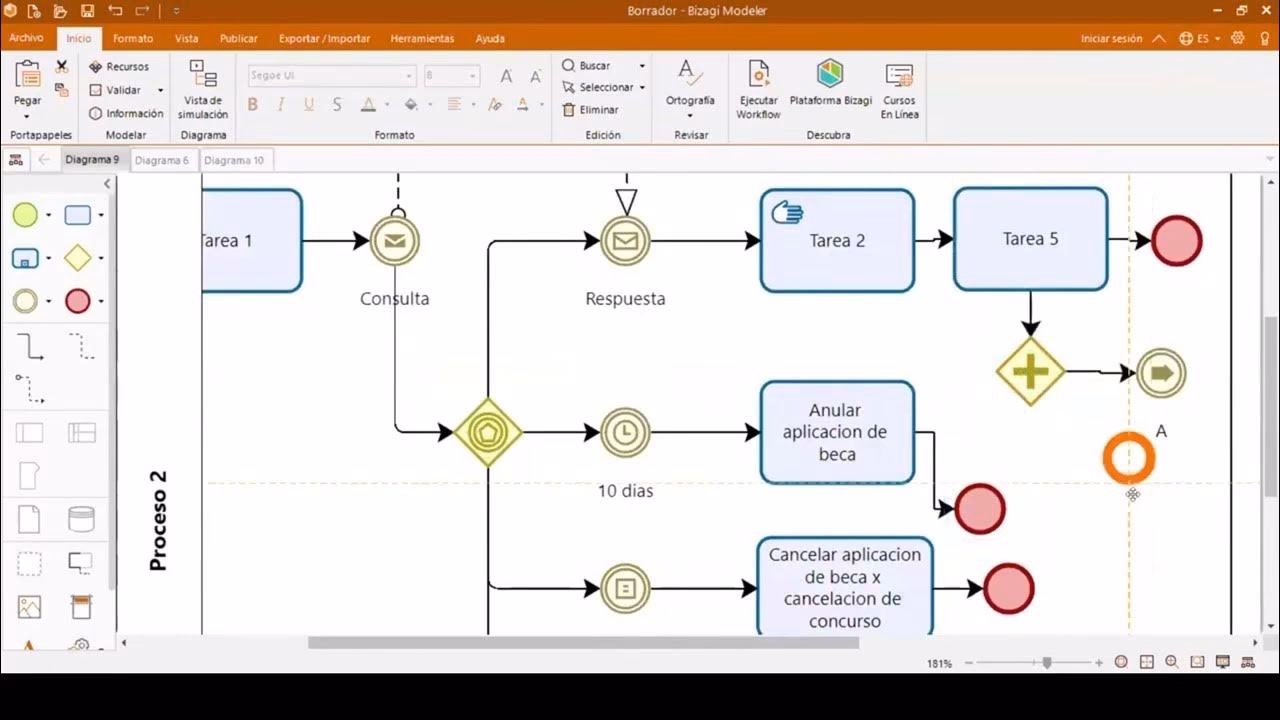Open Vista de simulación
The width and height of the screenshot is (1280, 720).
[x=203, y=89]
